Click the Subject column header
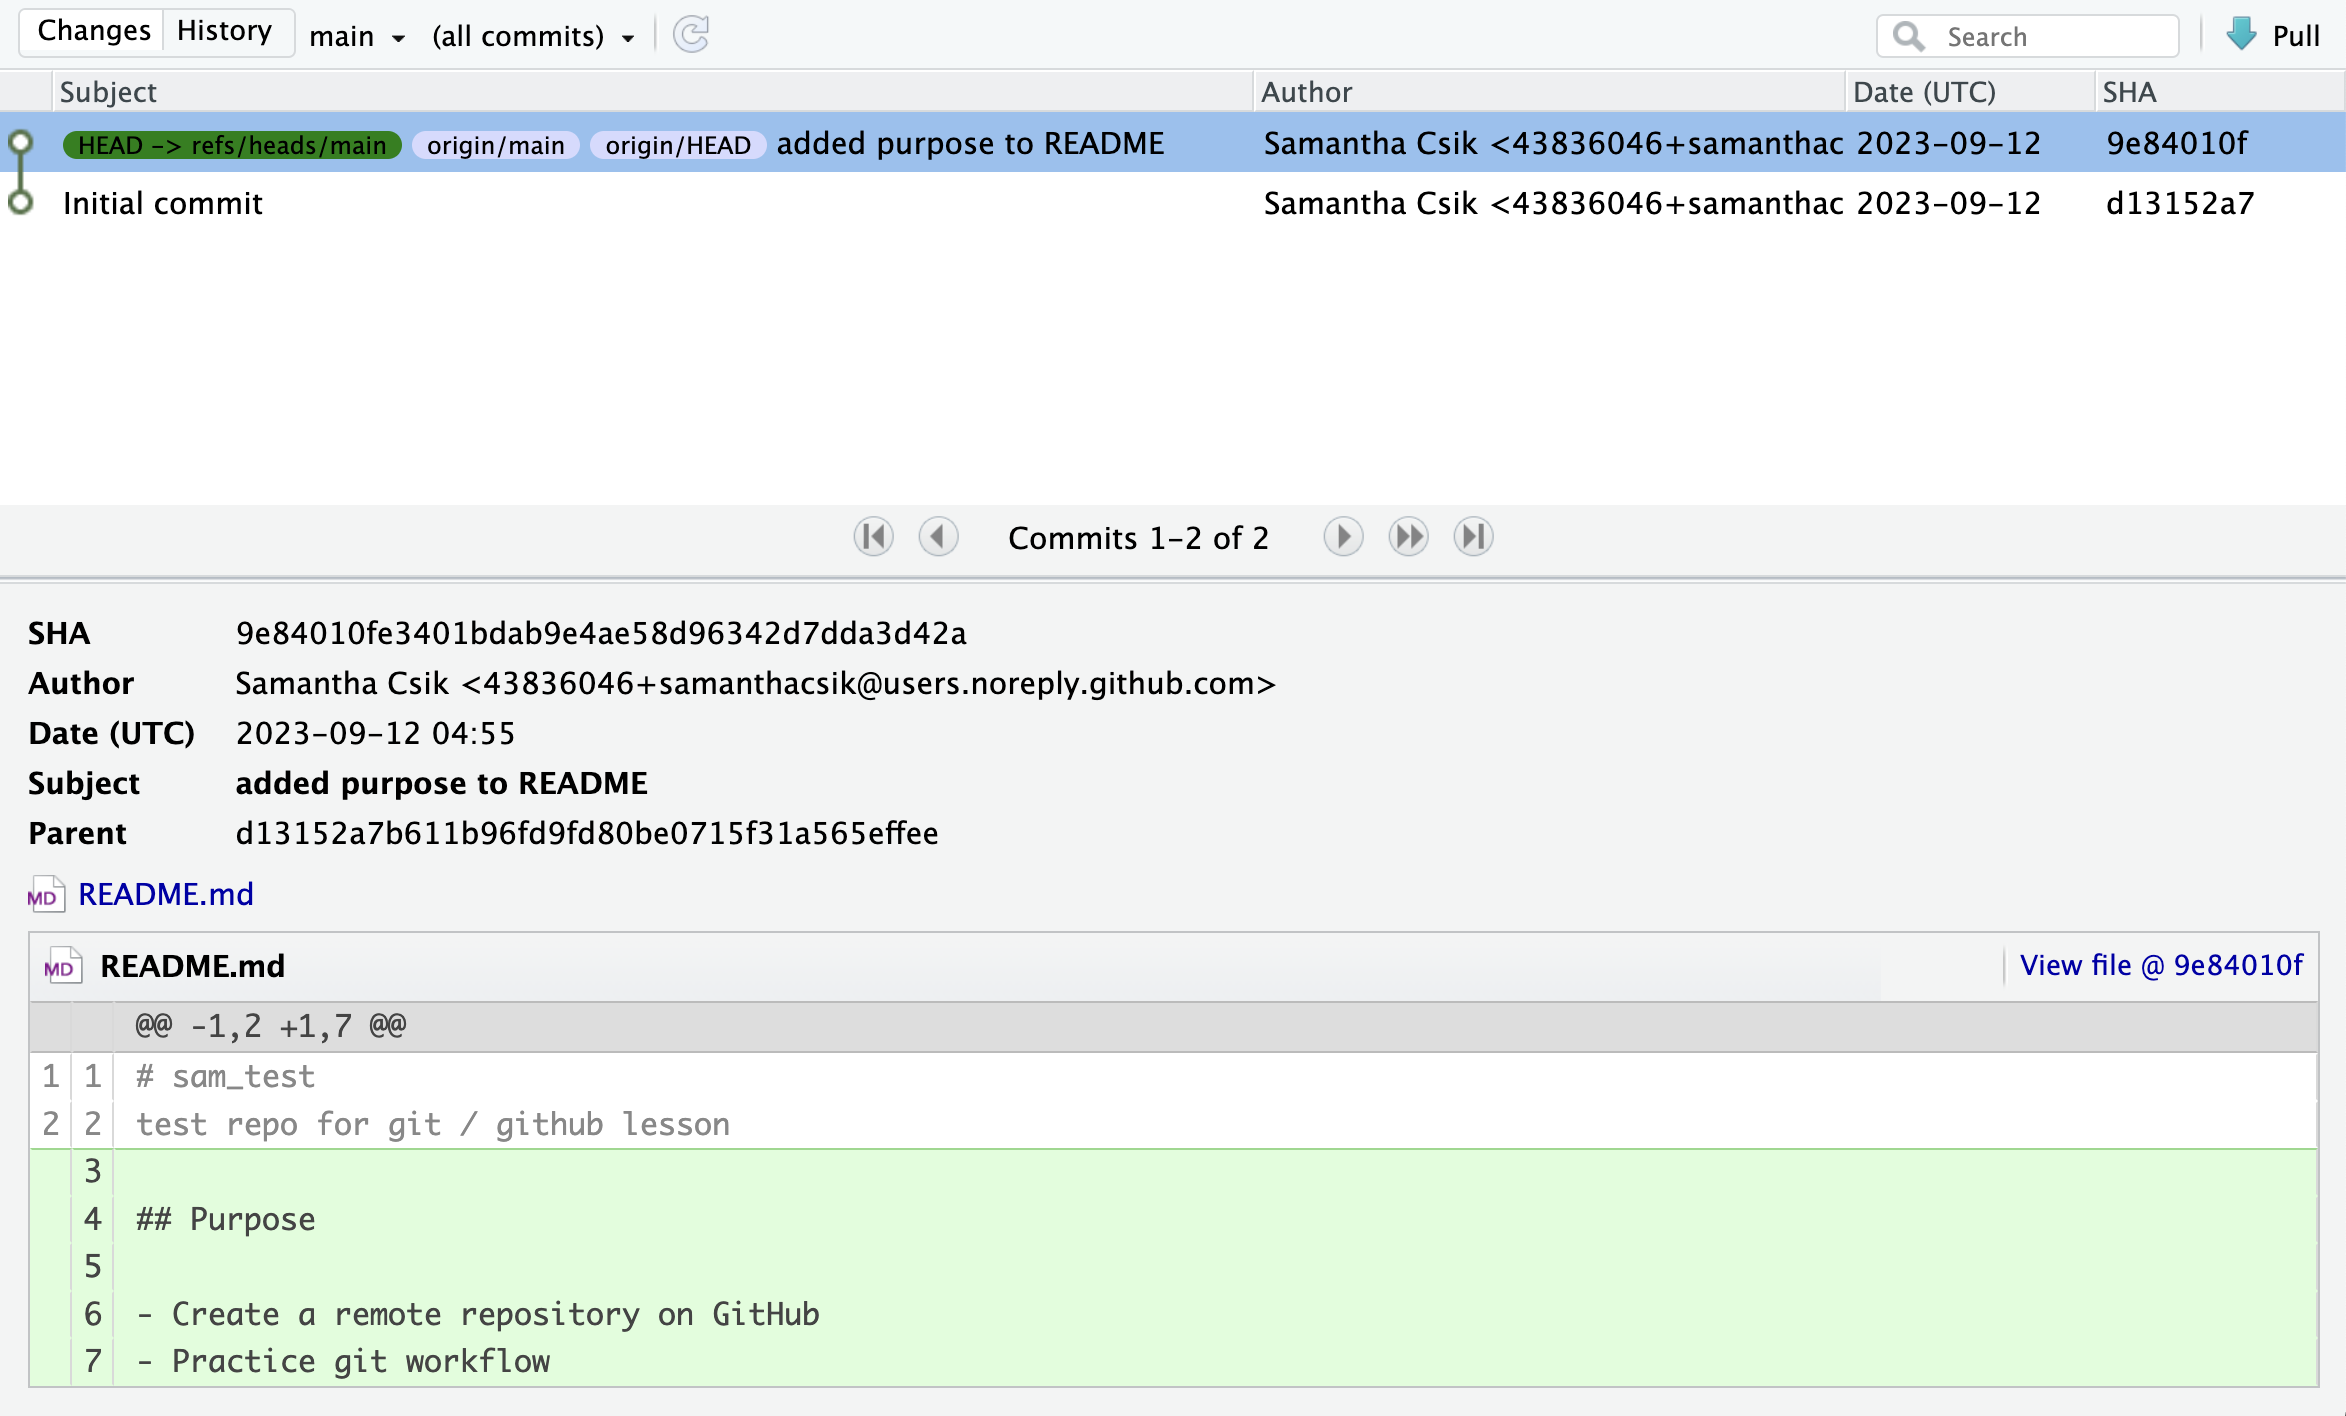 click(x=108, y=92)
